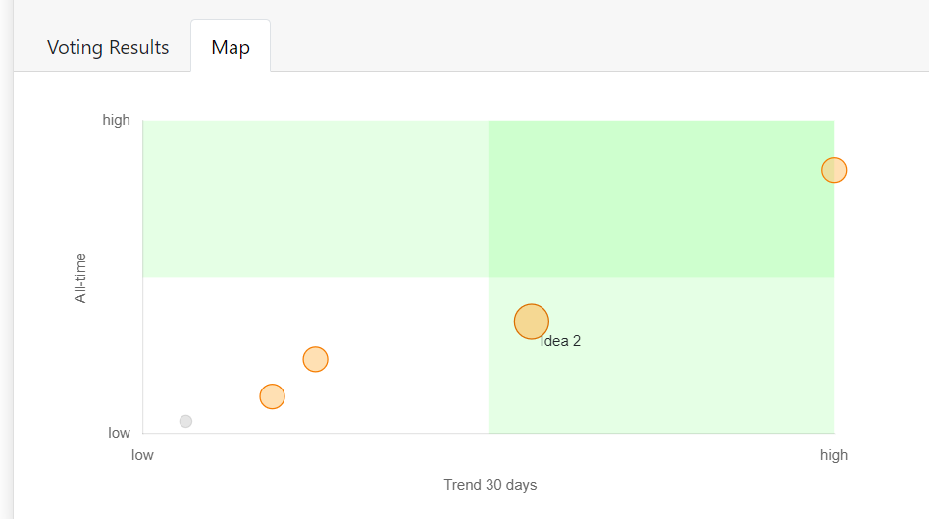Pick the second-lowest orange bubble on the map
This screenshot has width=929, height=519.
click(x=315, y=359)
